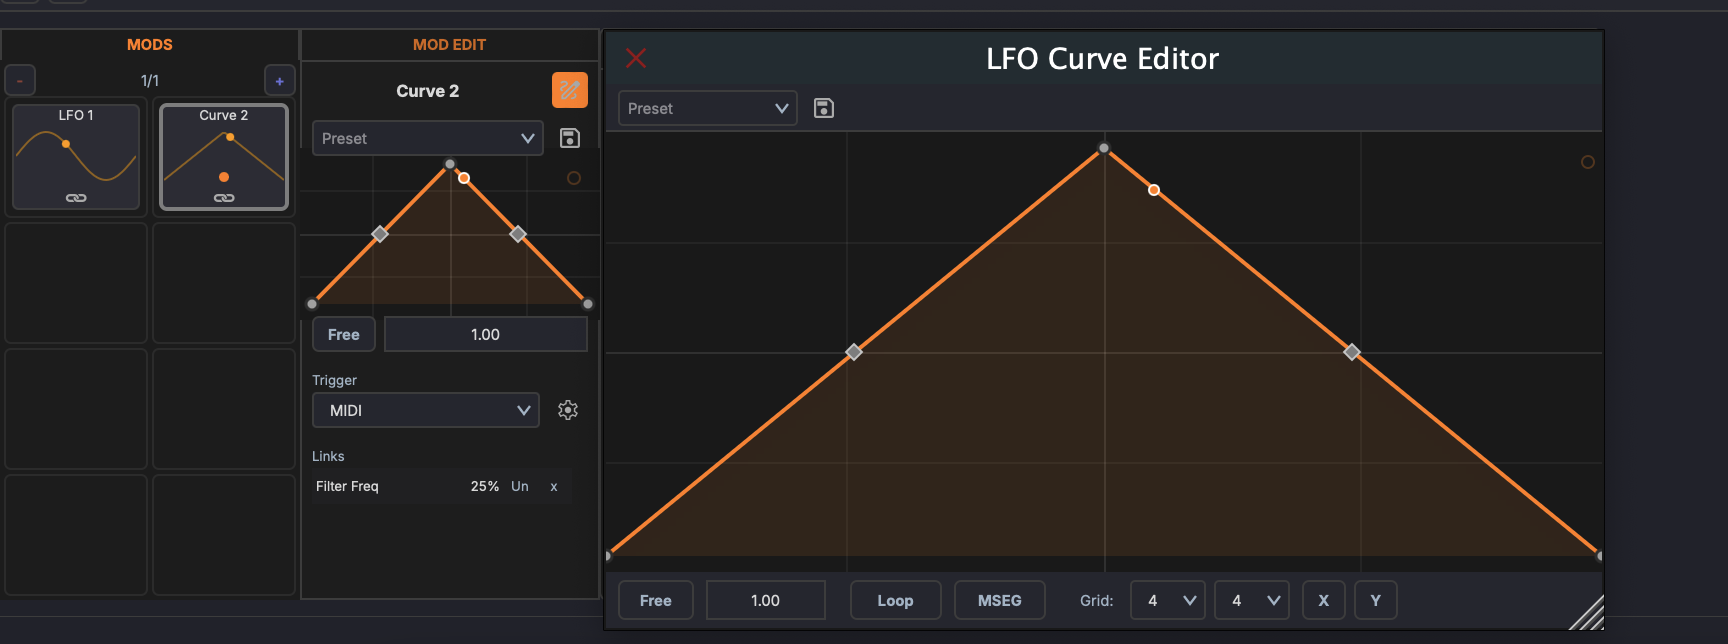The height and width of the screenshot is (644, 1728).
Task: Click left diamond handle in Mod Edit preview
Action: click(380, 234)
